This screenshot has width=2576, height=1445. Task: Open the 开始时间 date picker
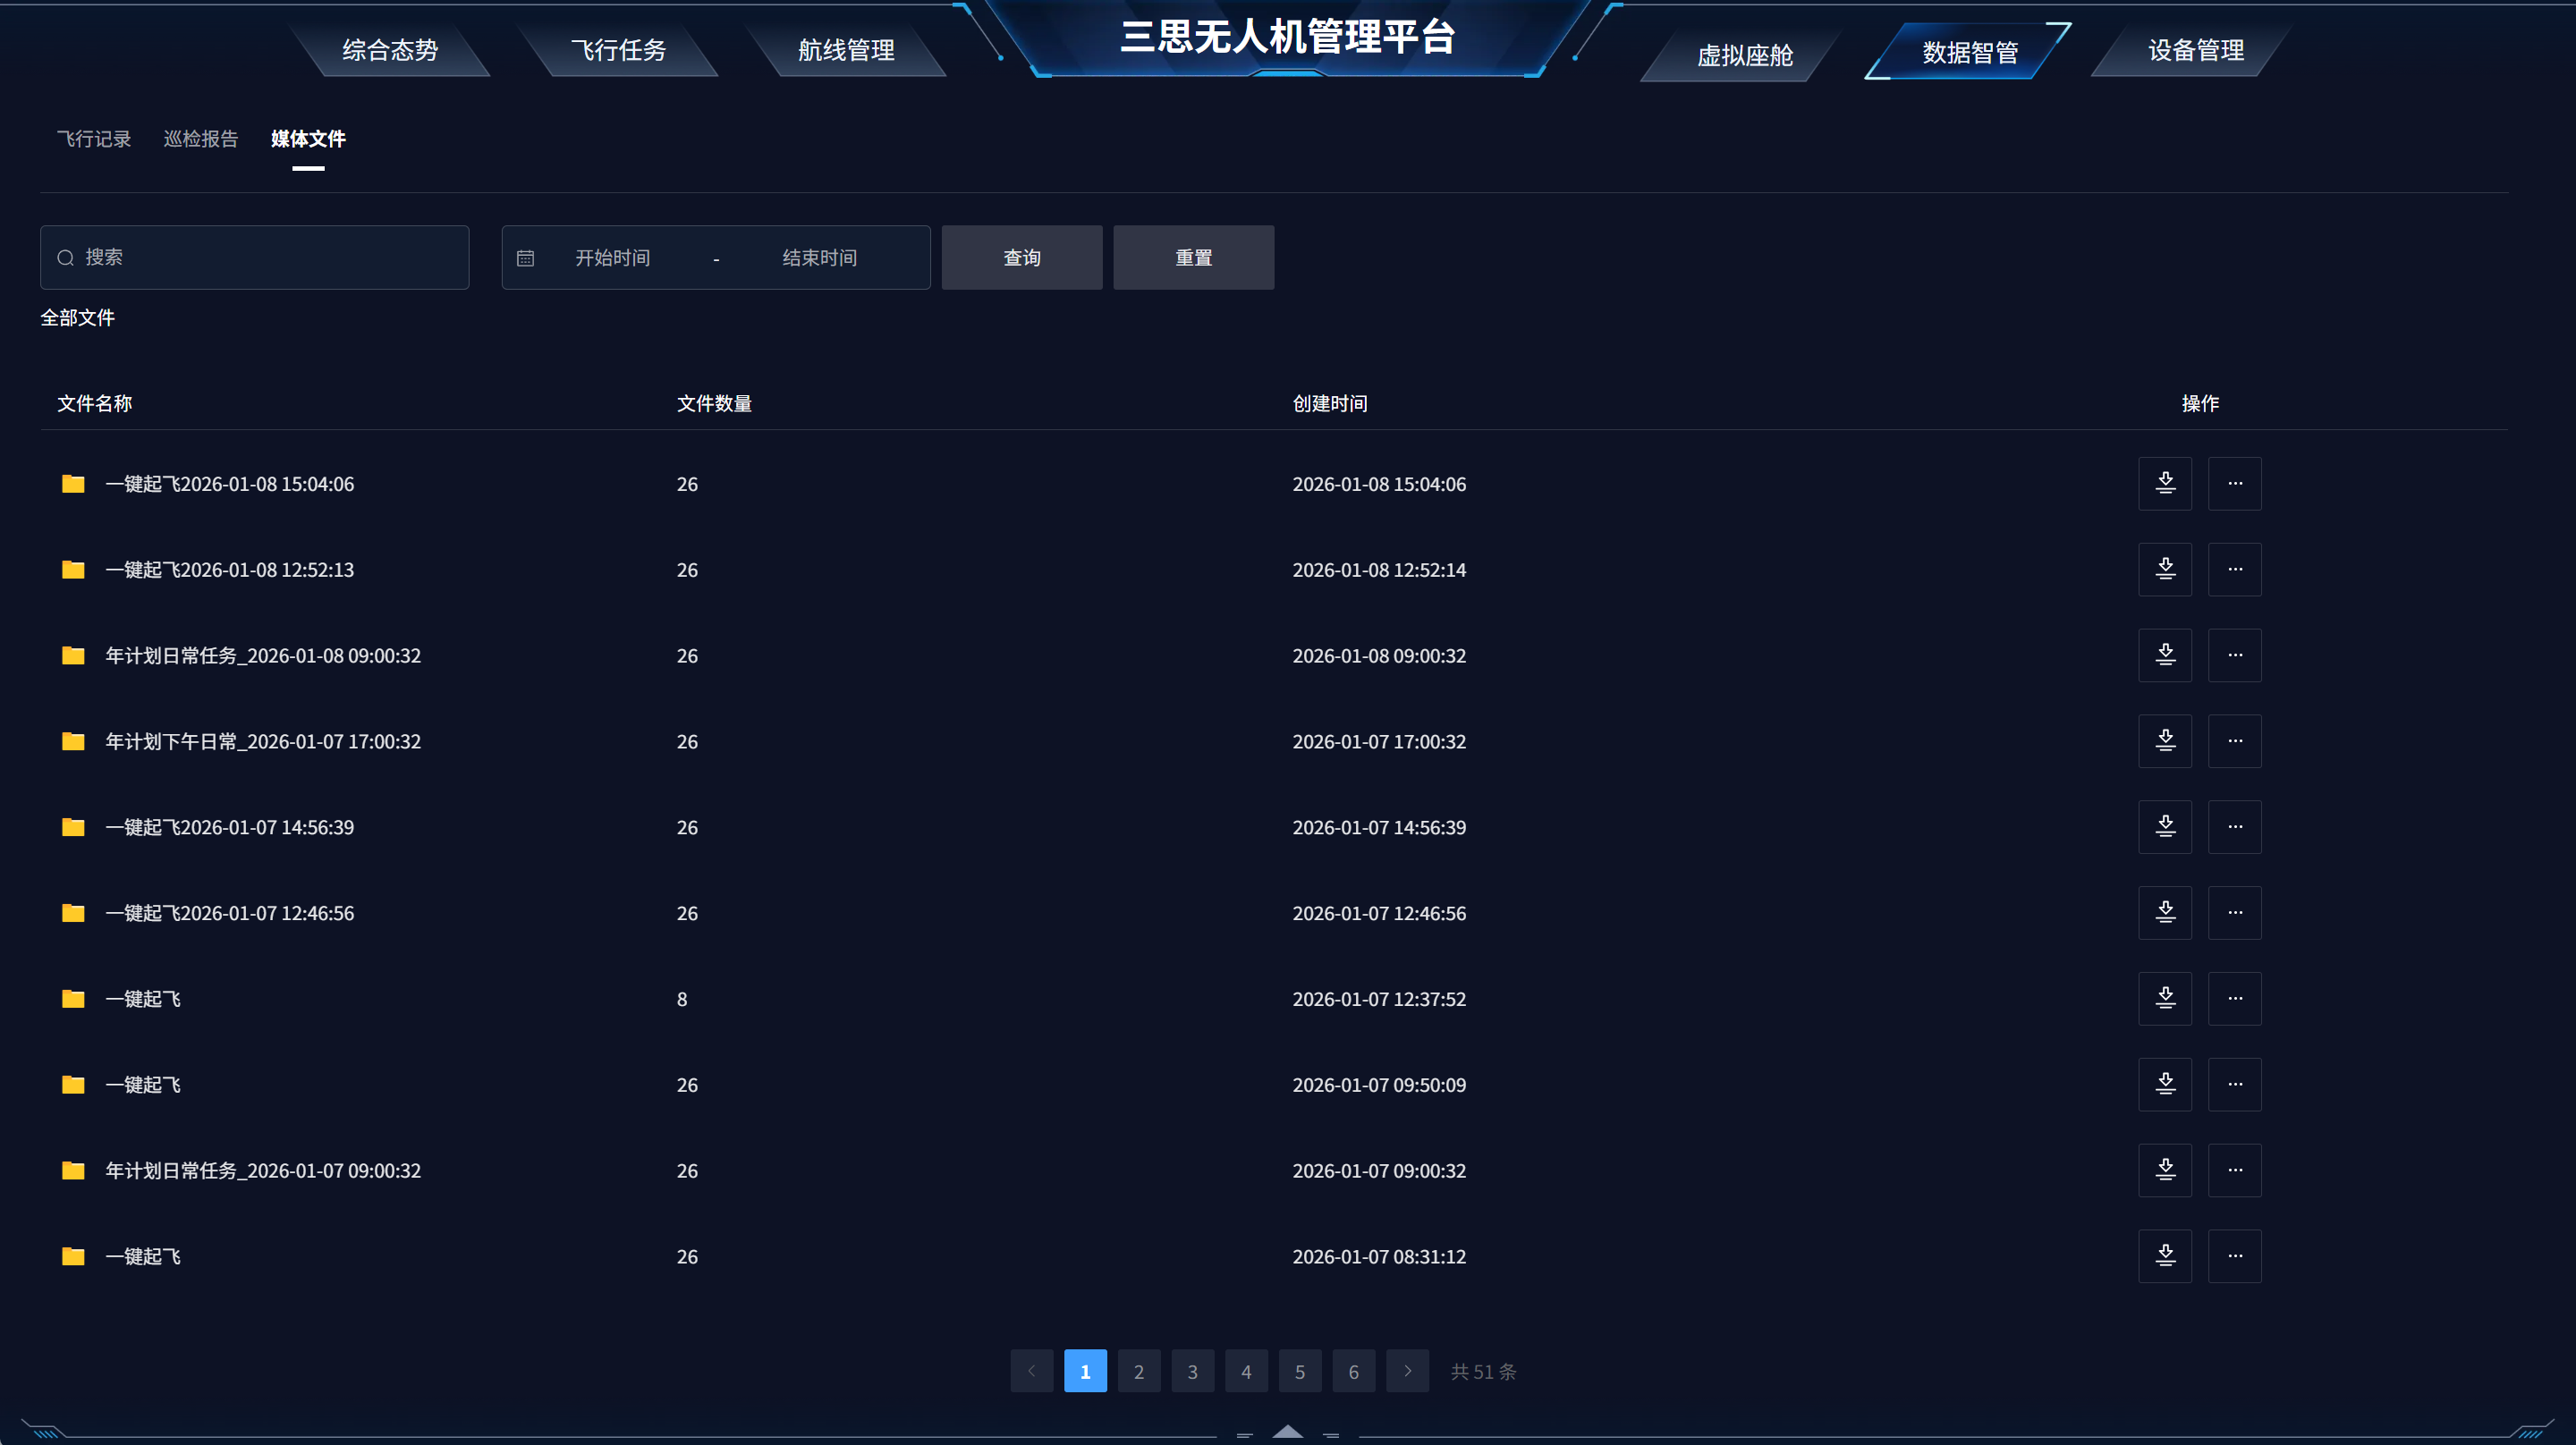[x=612, y=258]
